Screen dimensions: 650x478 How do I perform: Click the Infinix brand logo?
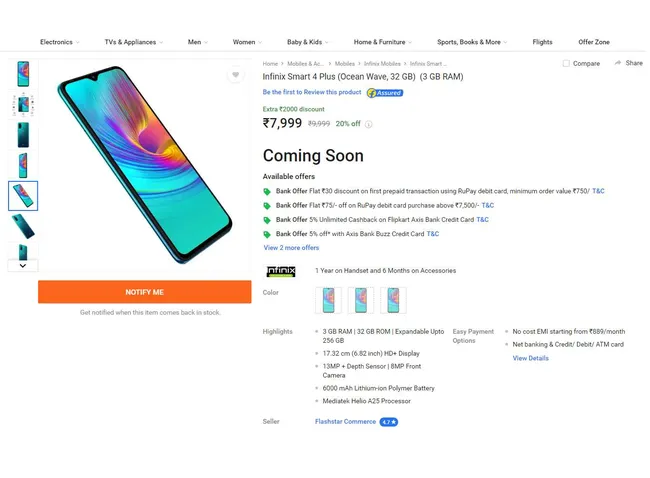[x=281, y=271]
